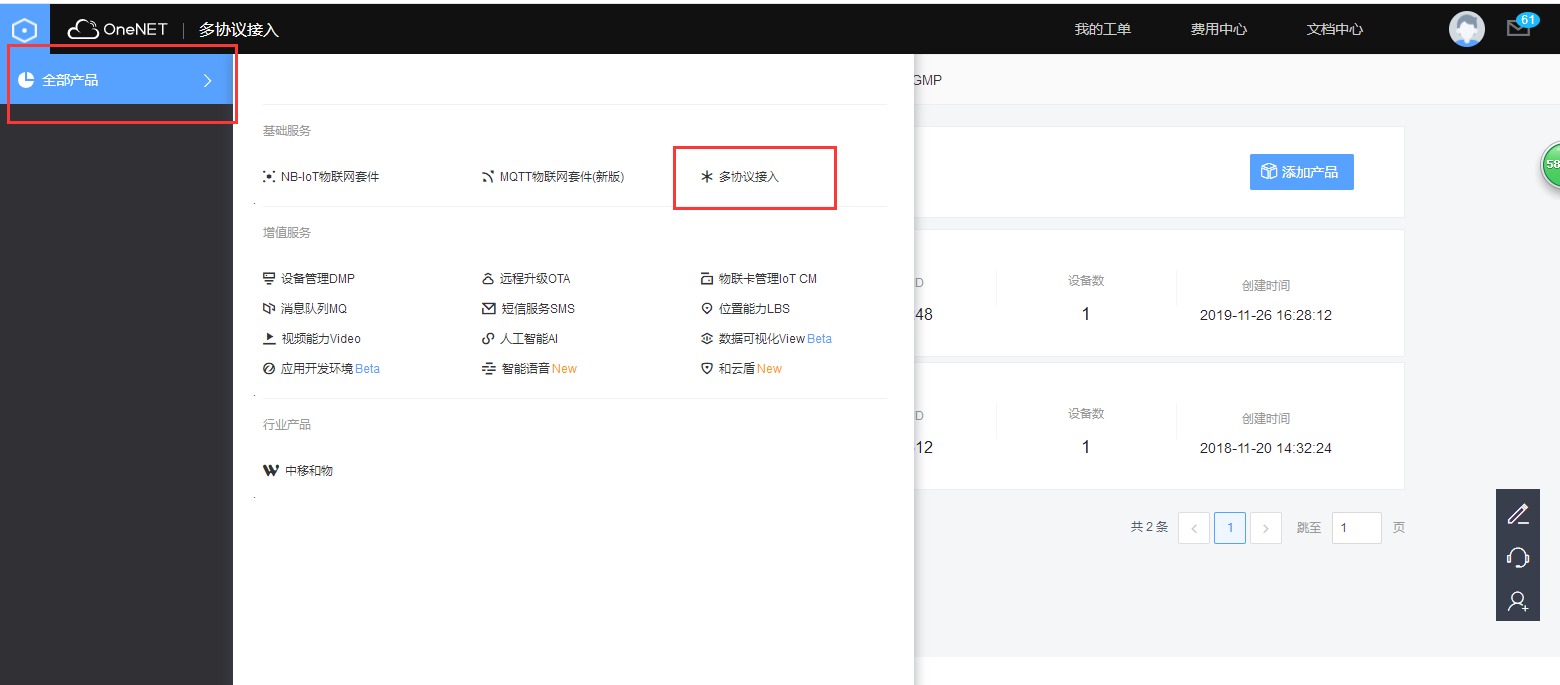Click the 人工智能AI icon

click(488, 338)
